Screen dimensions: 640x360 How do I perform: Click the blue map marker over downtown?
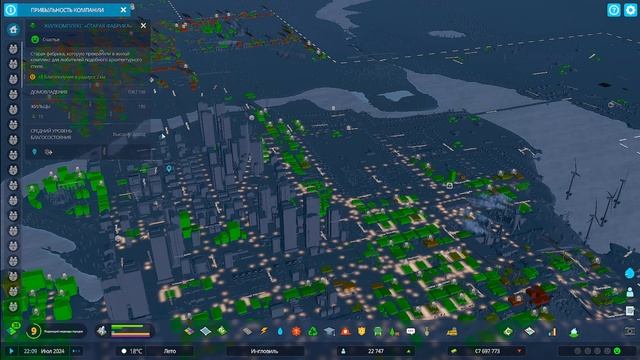point(169,169)
